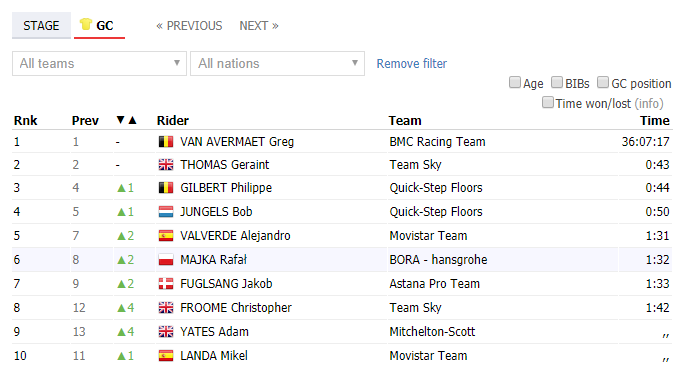Click the Danish flag next to Fuglsang
Viewport: 684px width, 366px height.
(166, 284)
